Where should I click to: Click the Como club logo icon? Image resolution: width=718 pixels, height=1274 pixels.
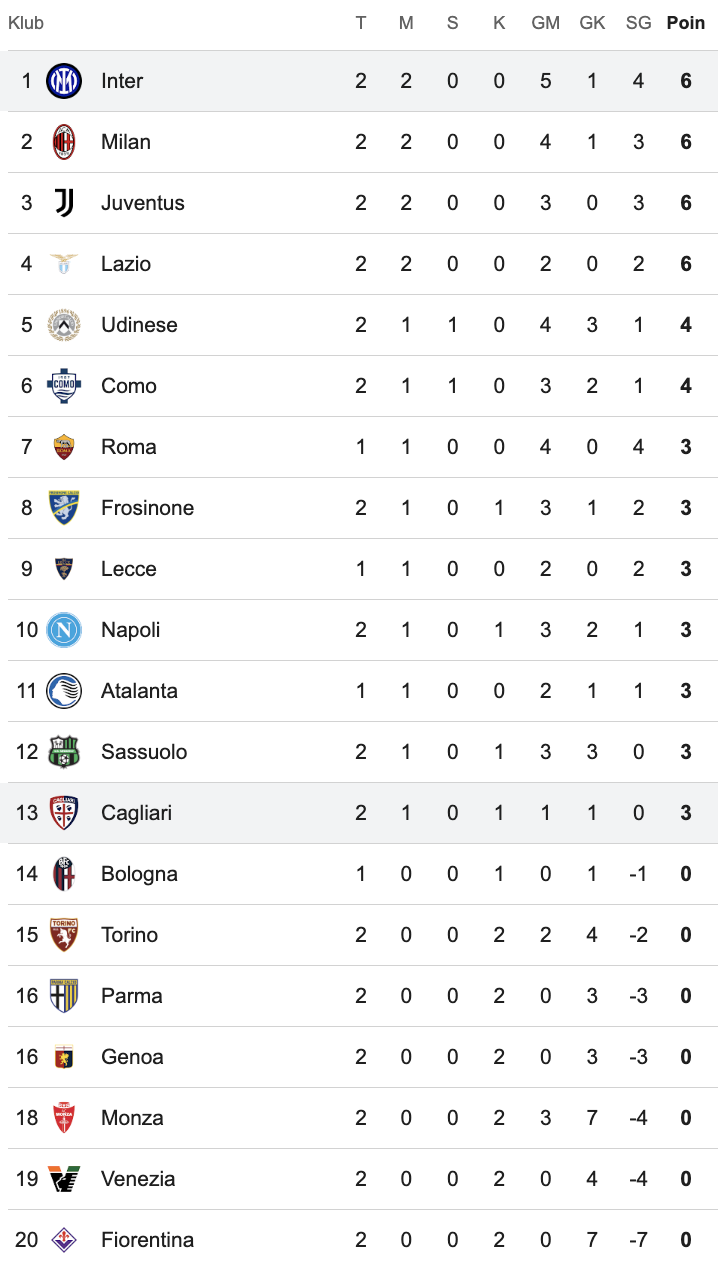pyautogui.click(x=64, y=386)
